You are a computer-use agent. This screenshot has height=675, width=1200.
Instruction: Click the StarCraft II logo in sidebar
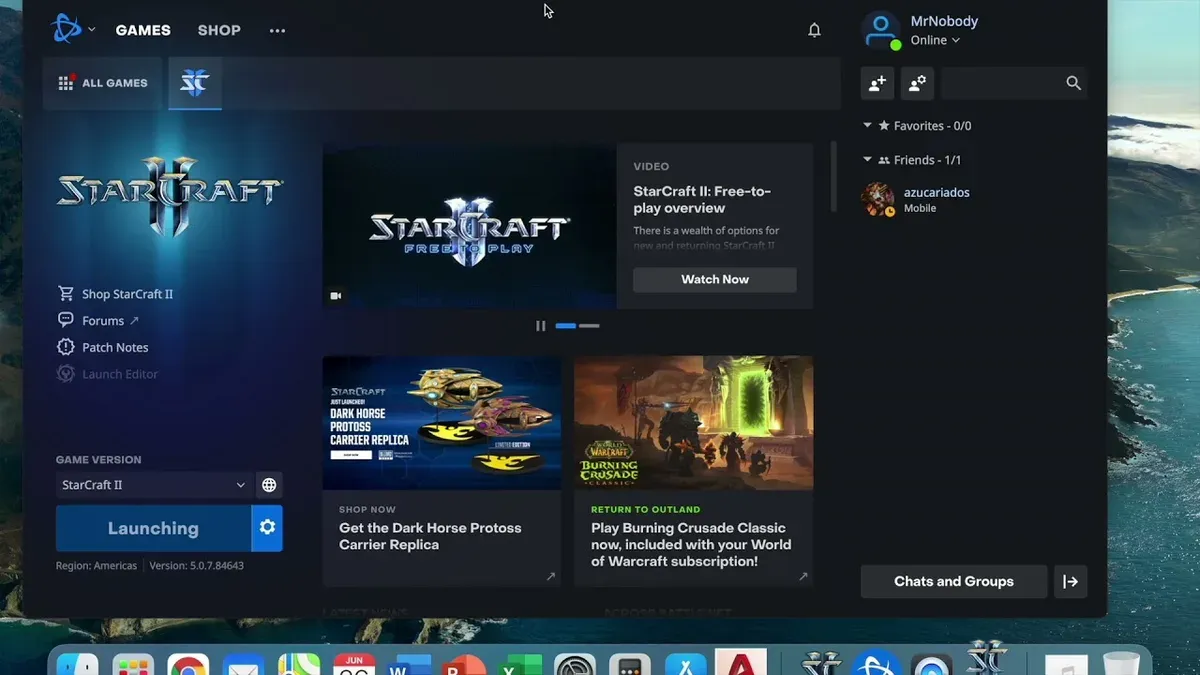tap(170, 195)
